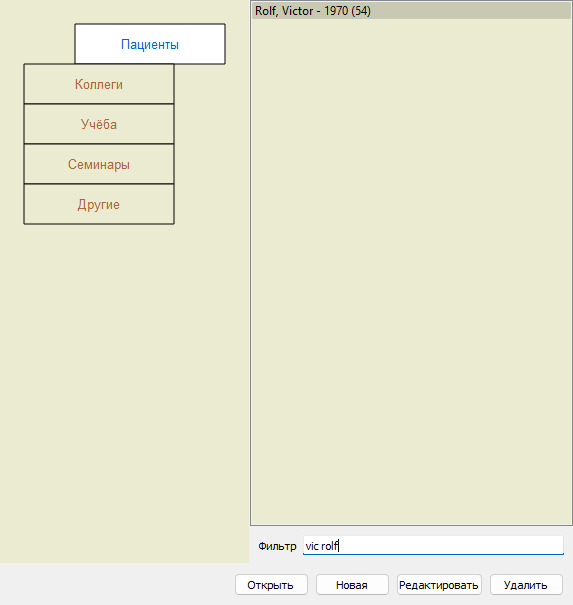Switch to the Пациенты tab

coord(150,44)
